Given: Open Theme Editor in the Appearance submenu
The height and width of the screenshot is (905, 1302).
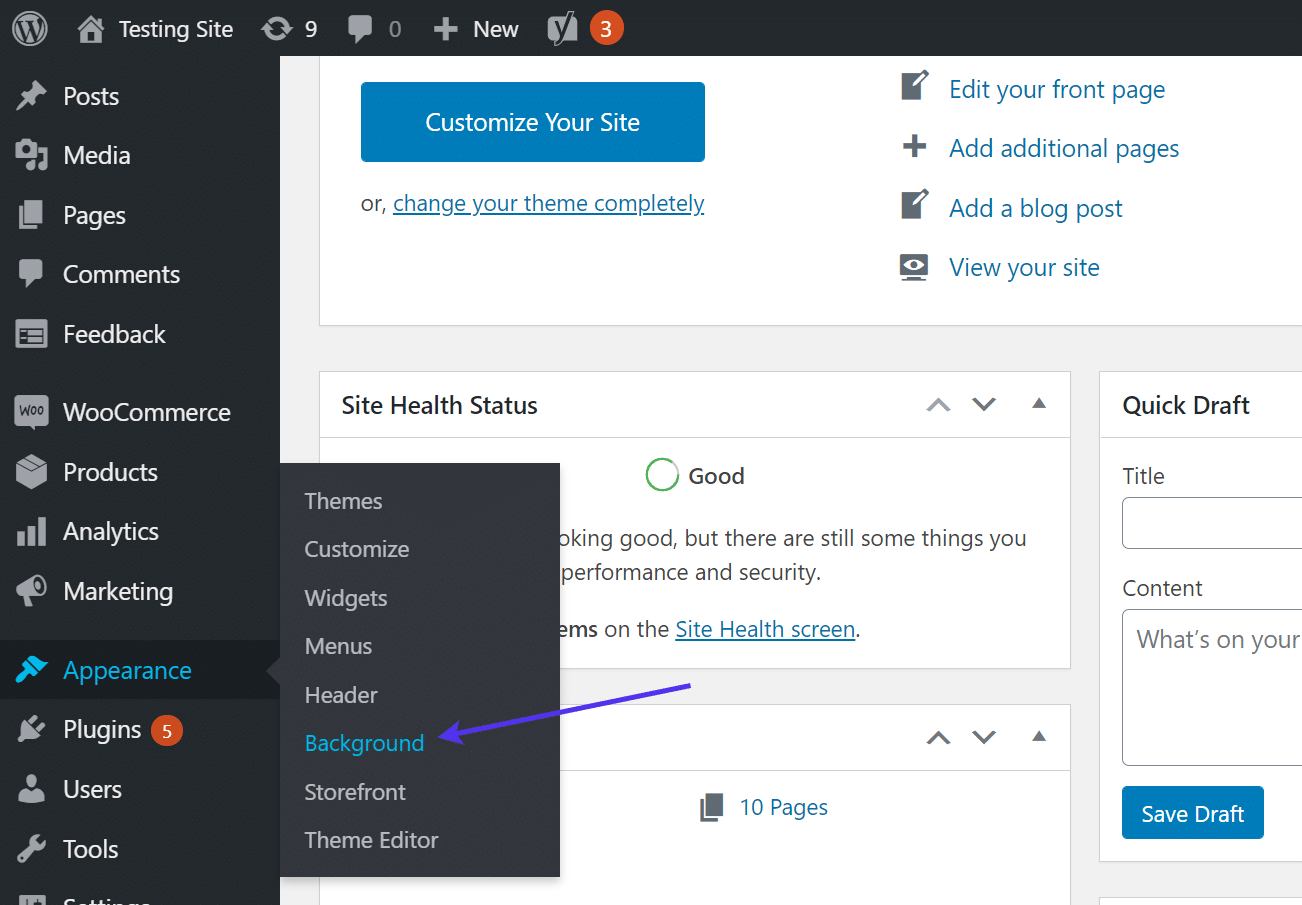Looking at the screenshot, I should [371, 840].
